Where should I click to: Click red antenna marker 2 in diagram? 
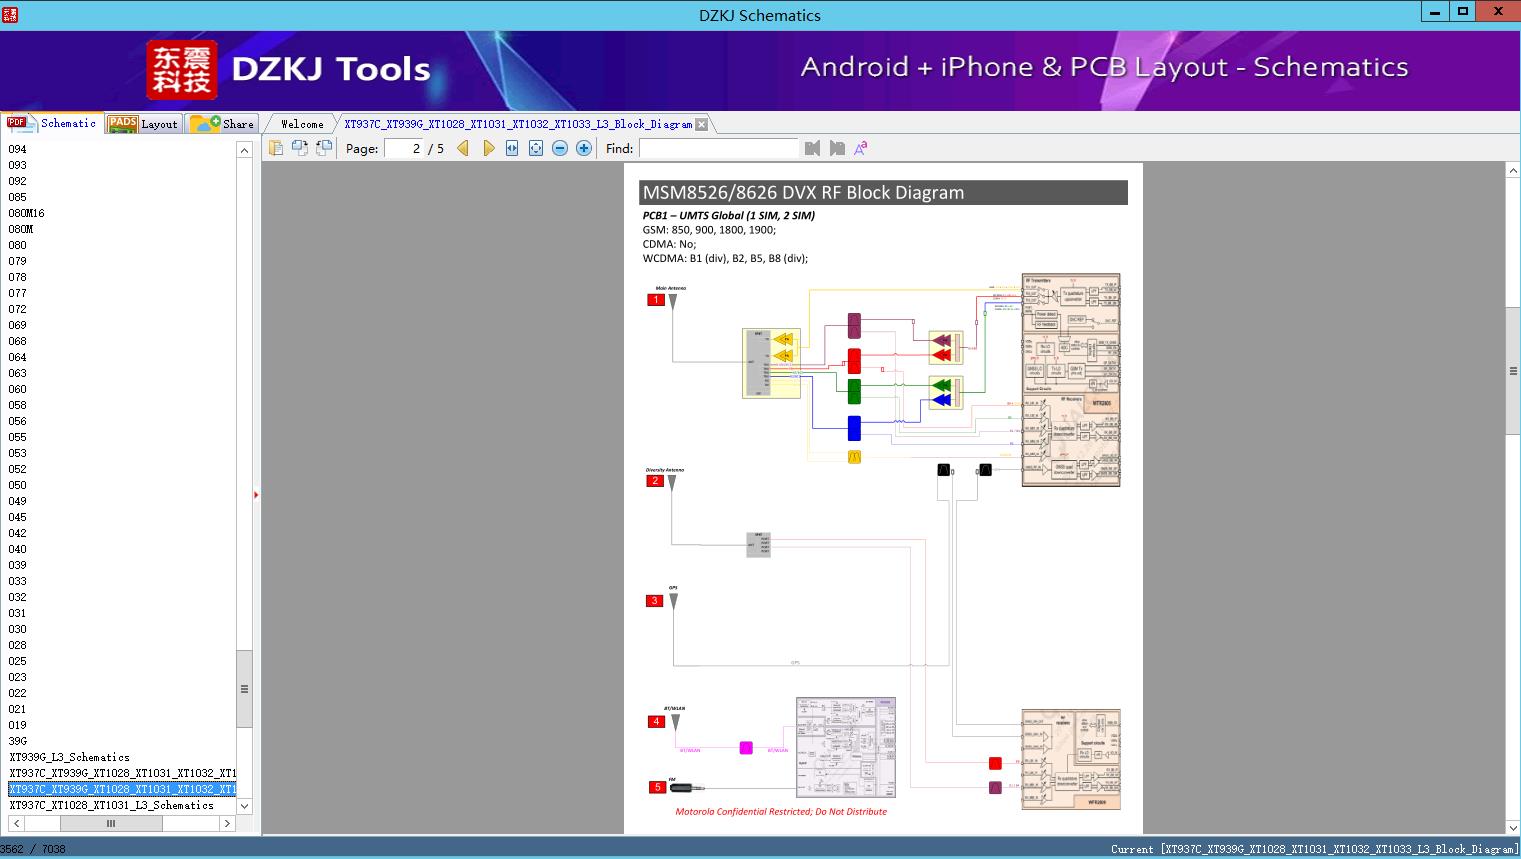click(655, 481)
